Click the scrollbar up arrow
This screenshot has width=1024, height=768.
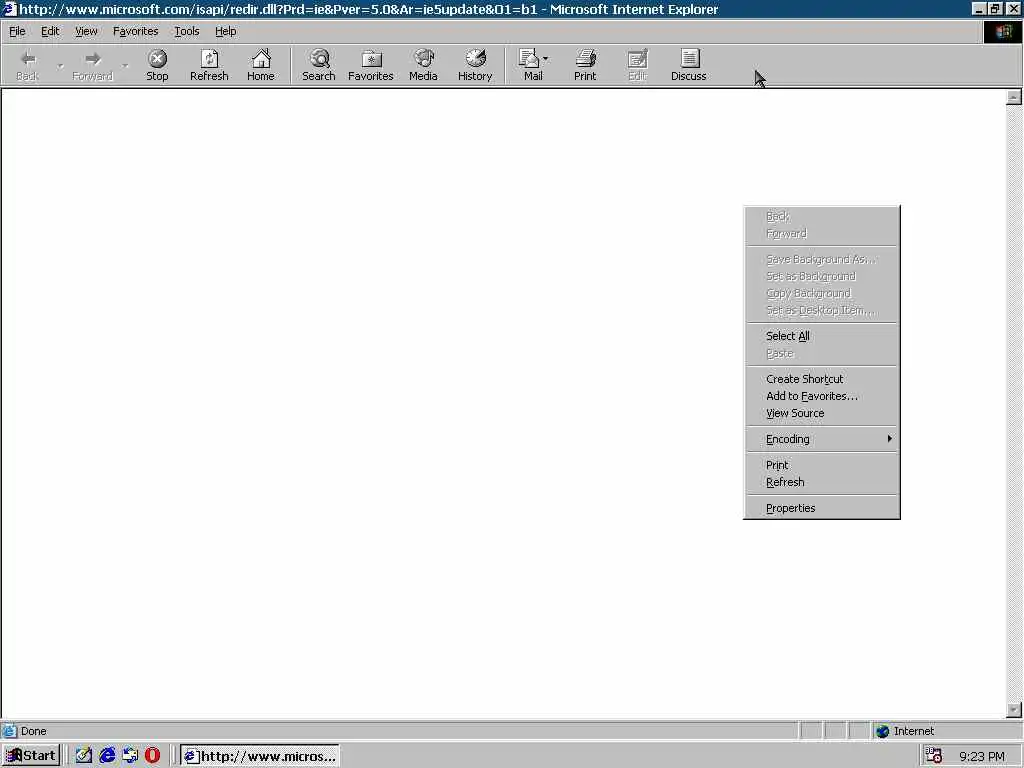[1014, 97]
